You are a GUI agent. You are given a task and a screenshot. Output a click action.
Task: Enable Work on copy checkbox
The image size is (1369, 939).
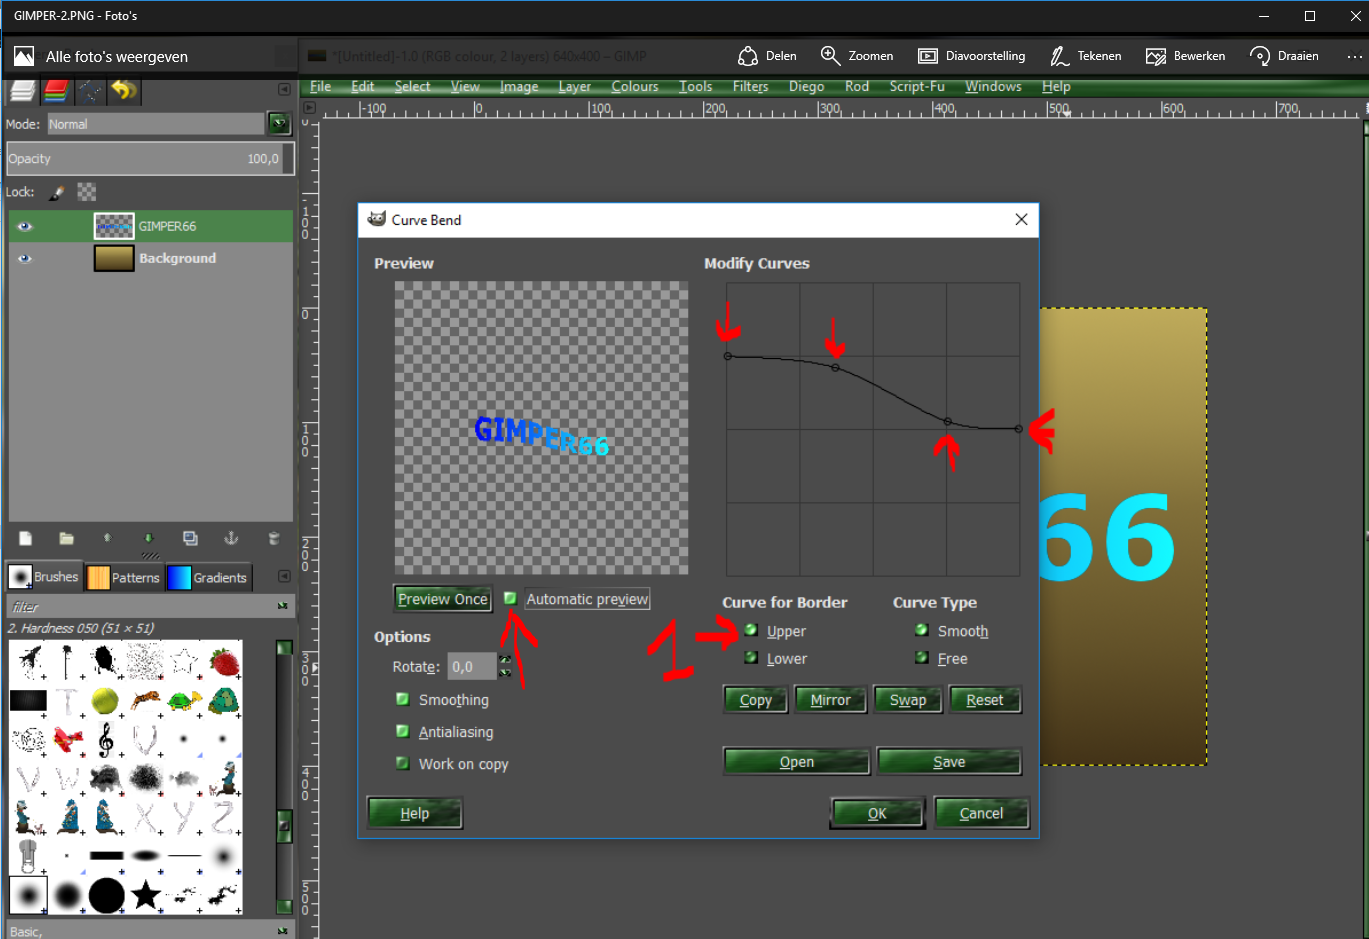pos(402,763)
